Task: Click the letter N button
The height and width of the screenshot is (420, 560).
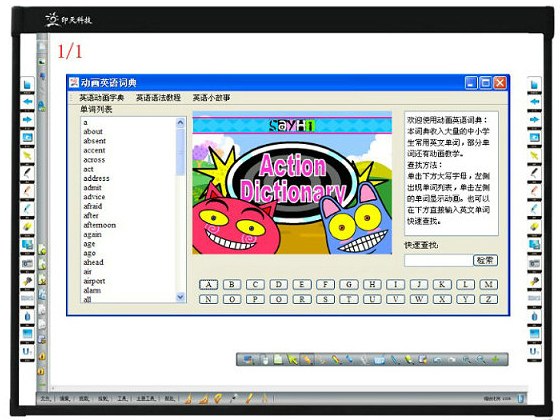Action: point(208,299)
